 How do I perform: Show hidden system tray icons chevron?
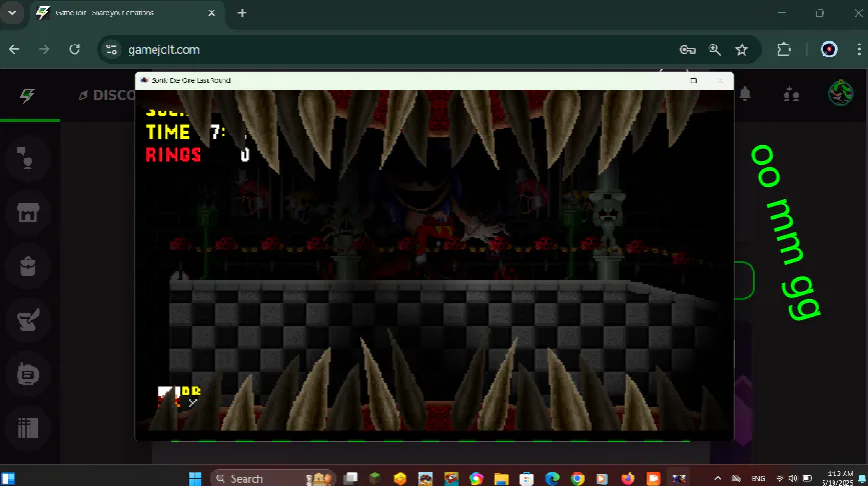(x=717, y=478)
